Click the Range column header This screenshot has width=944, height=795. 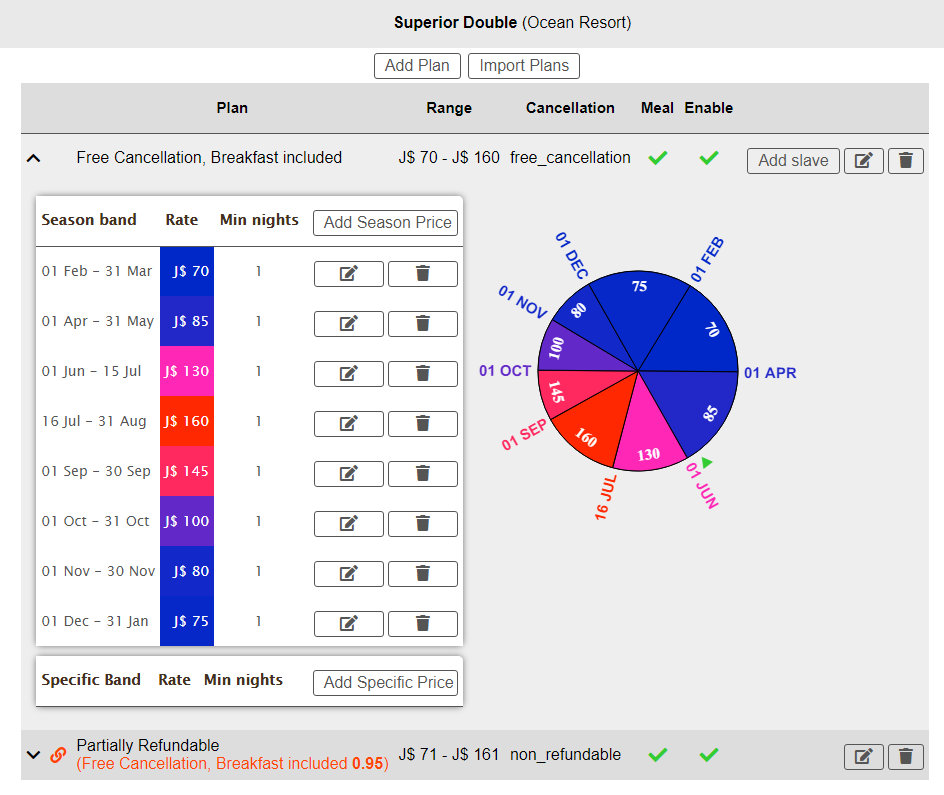tap(449, 108)
